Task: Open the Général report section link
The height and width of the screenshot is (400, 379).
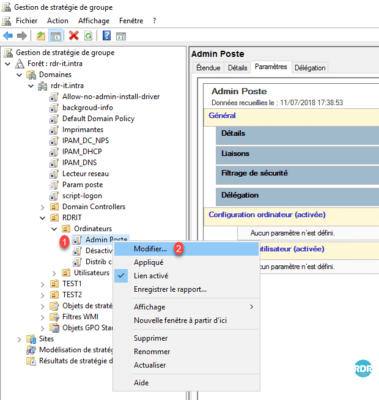Action: [x=222, y=116]
